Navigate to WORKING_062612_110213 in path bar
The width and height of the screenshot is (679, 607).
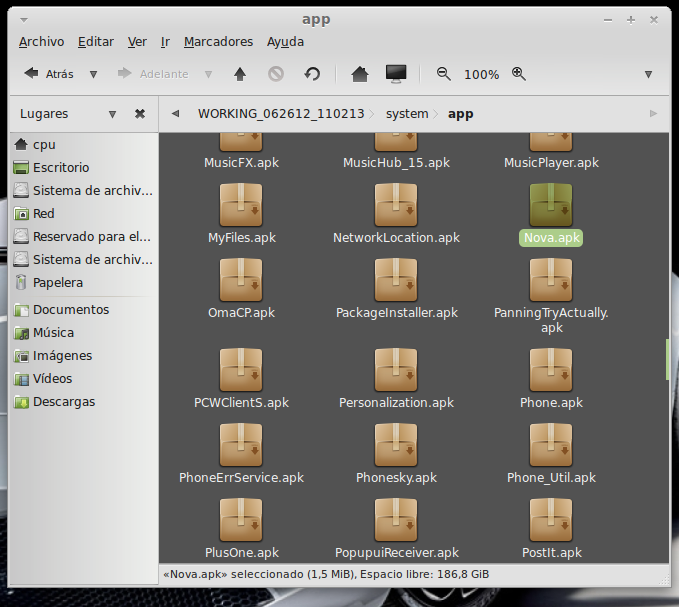[281, 114]
